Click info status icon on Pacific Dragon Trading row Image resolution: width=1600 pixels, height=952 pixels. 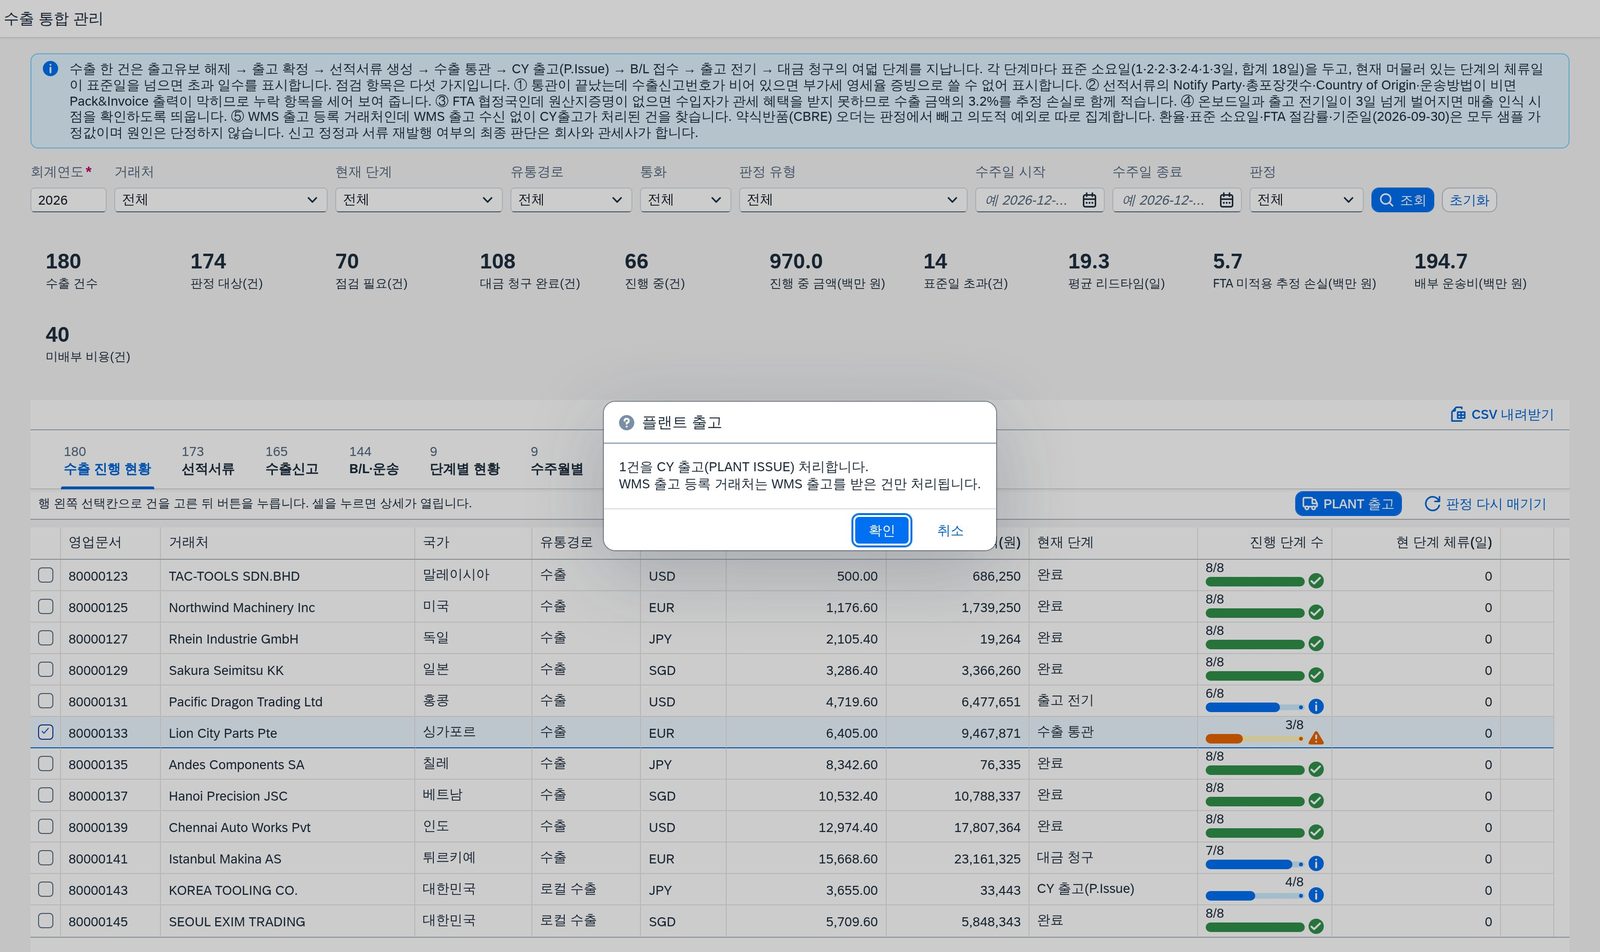tap(1316, 707)
